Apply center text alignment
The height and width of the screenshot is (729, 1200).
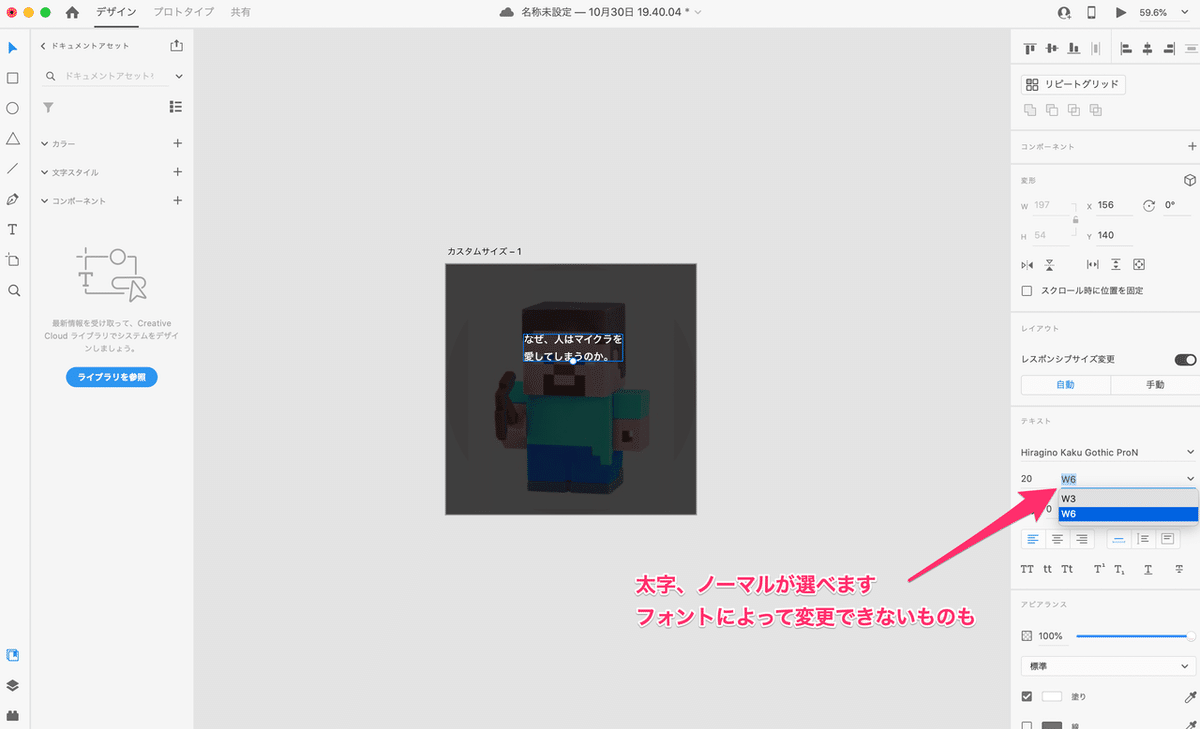[1057, 538]
